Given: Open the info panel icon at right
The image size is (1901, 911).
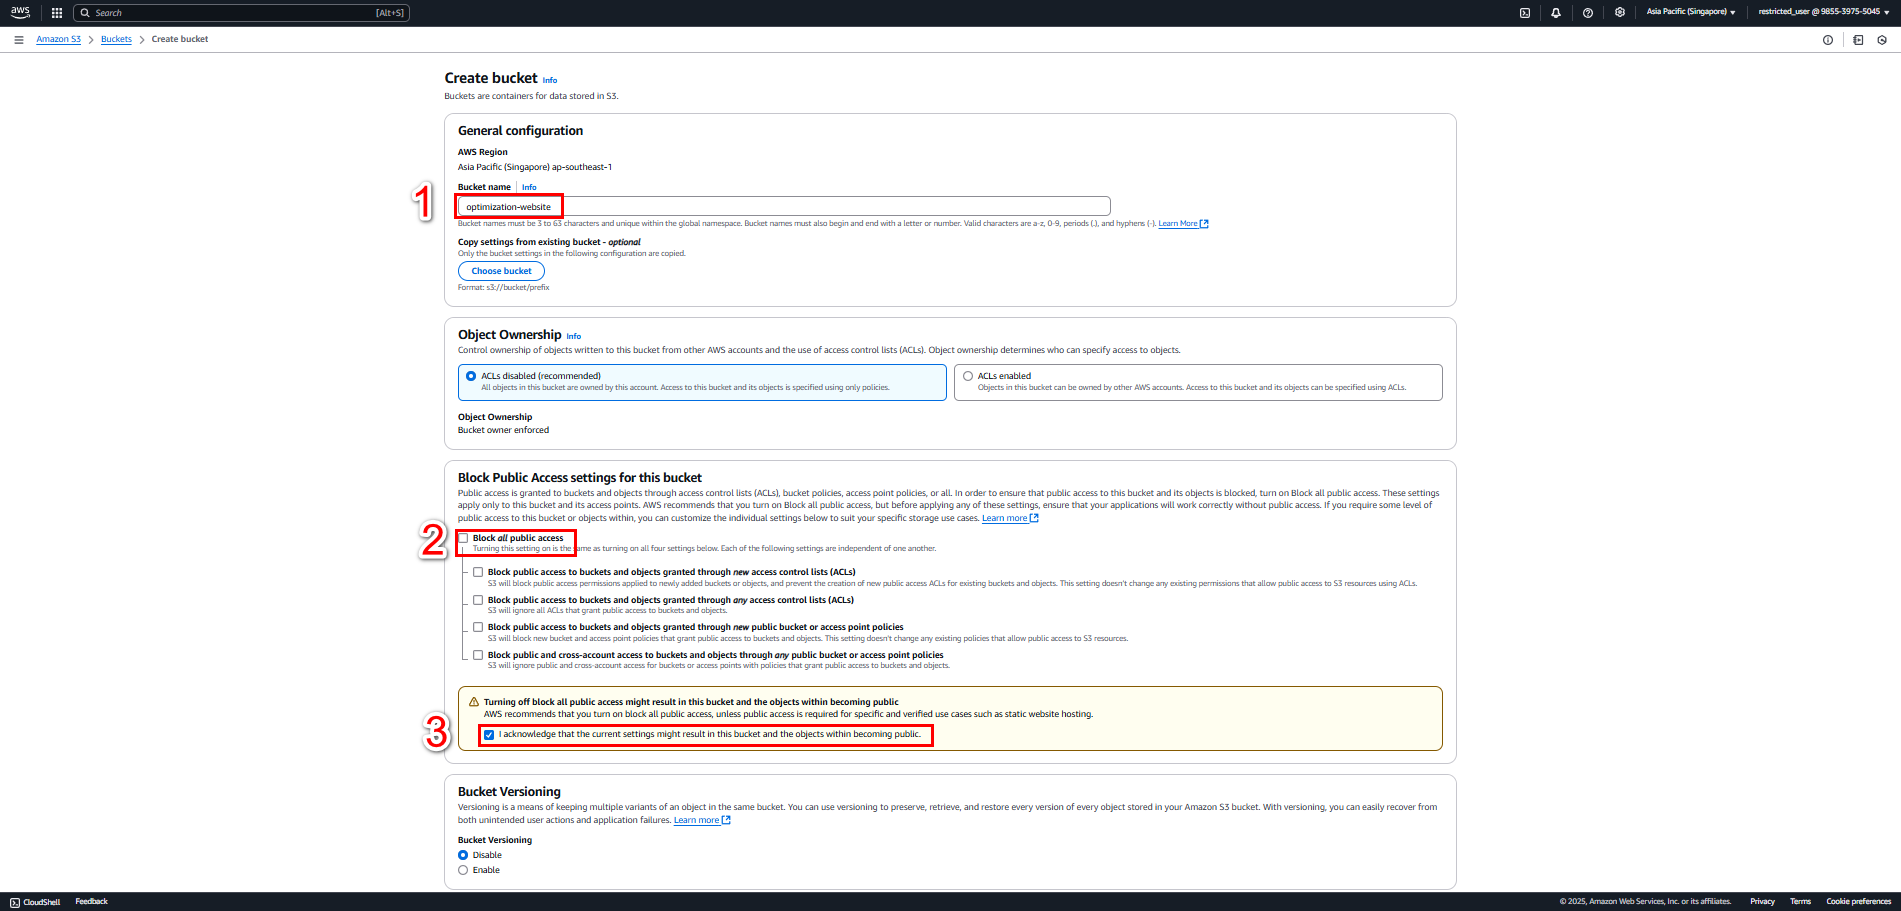Looking at the screenshot, I should pyautogui.click(x=1828, y=40).
